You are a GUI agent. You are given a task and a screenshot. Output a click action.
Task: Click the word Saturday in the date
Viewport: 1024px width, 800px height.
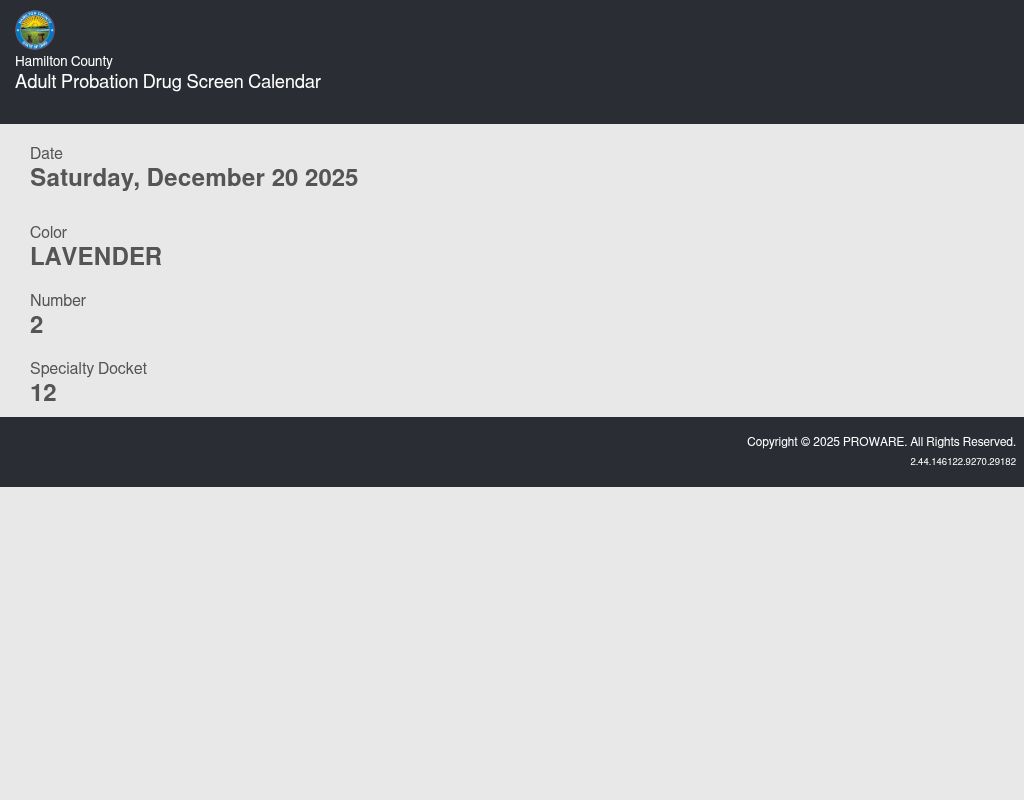click(84, 178)
